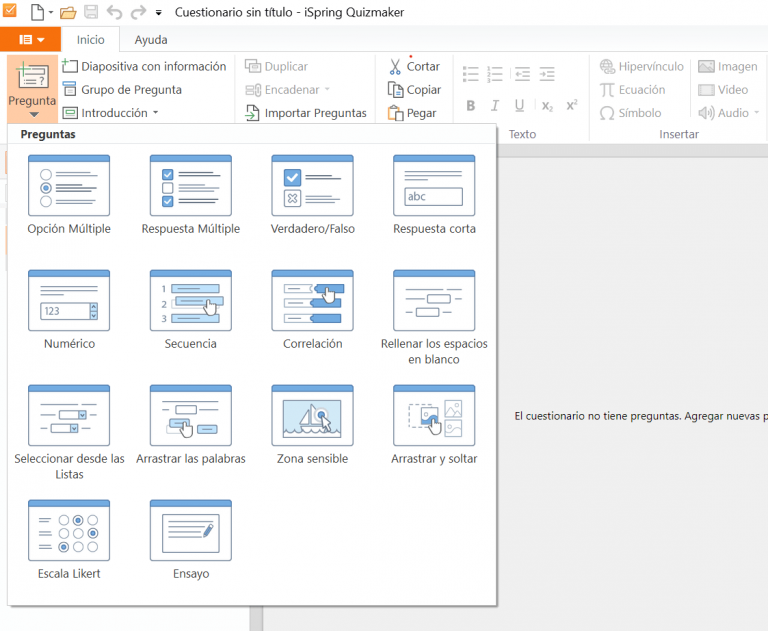Choose the Verdadero/Falso question type
This screenshot has width=768, height=631.
pyautogui.click(x=312, y=195)
